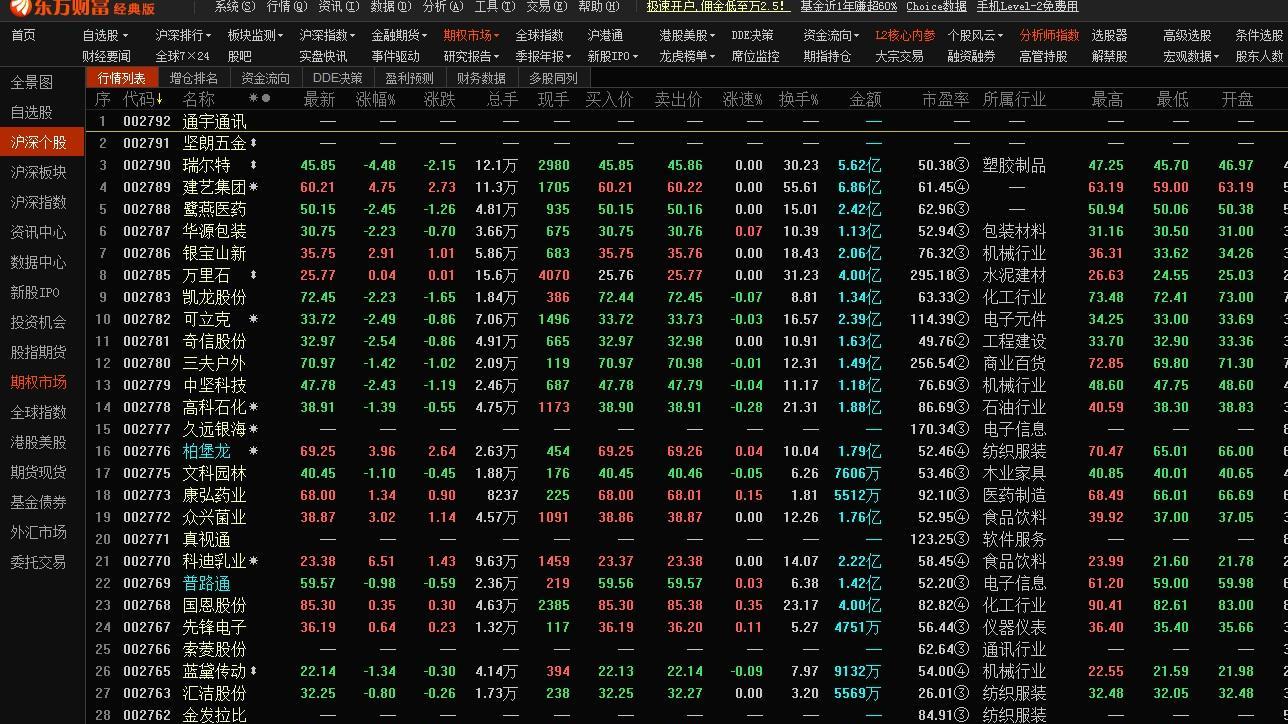
Task: Click the marker icon next to 瑞尔特
Action: pyautogui.click(x=253, y=165)
